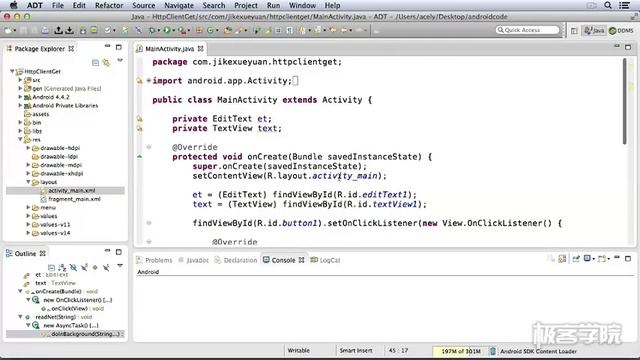
Task: Toggle Hide Local Types in Outline
Action: coord(106,267)
